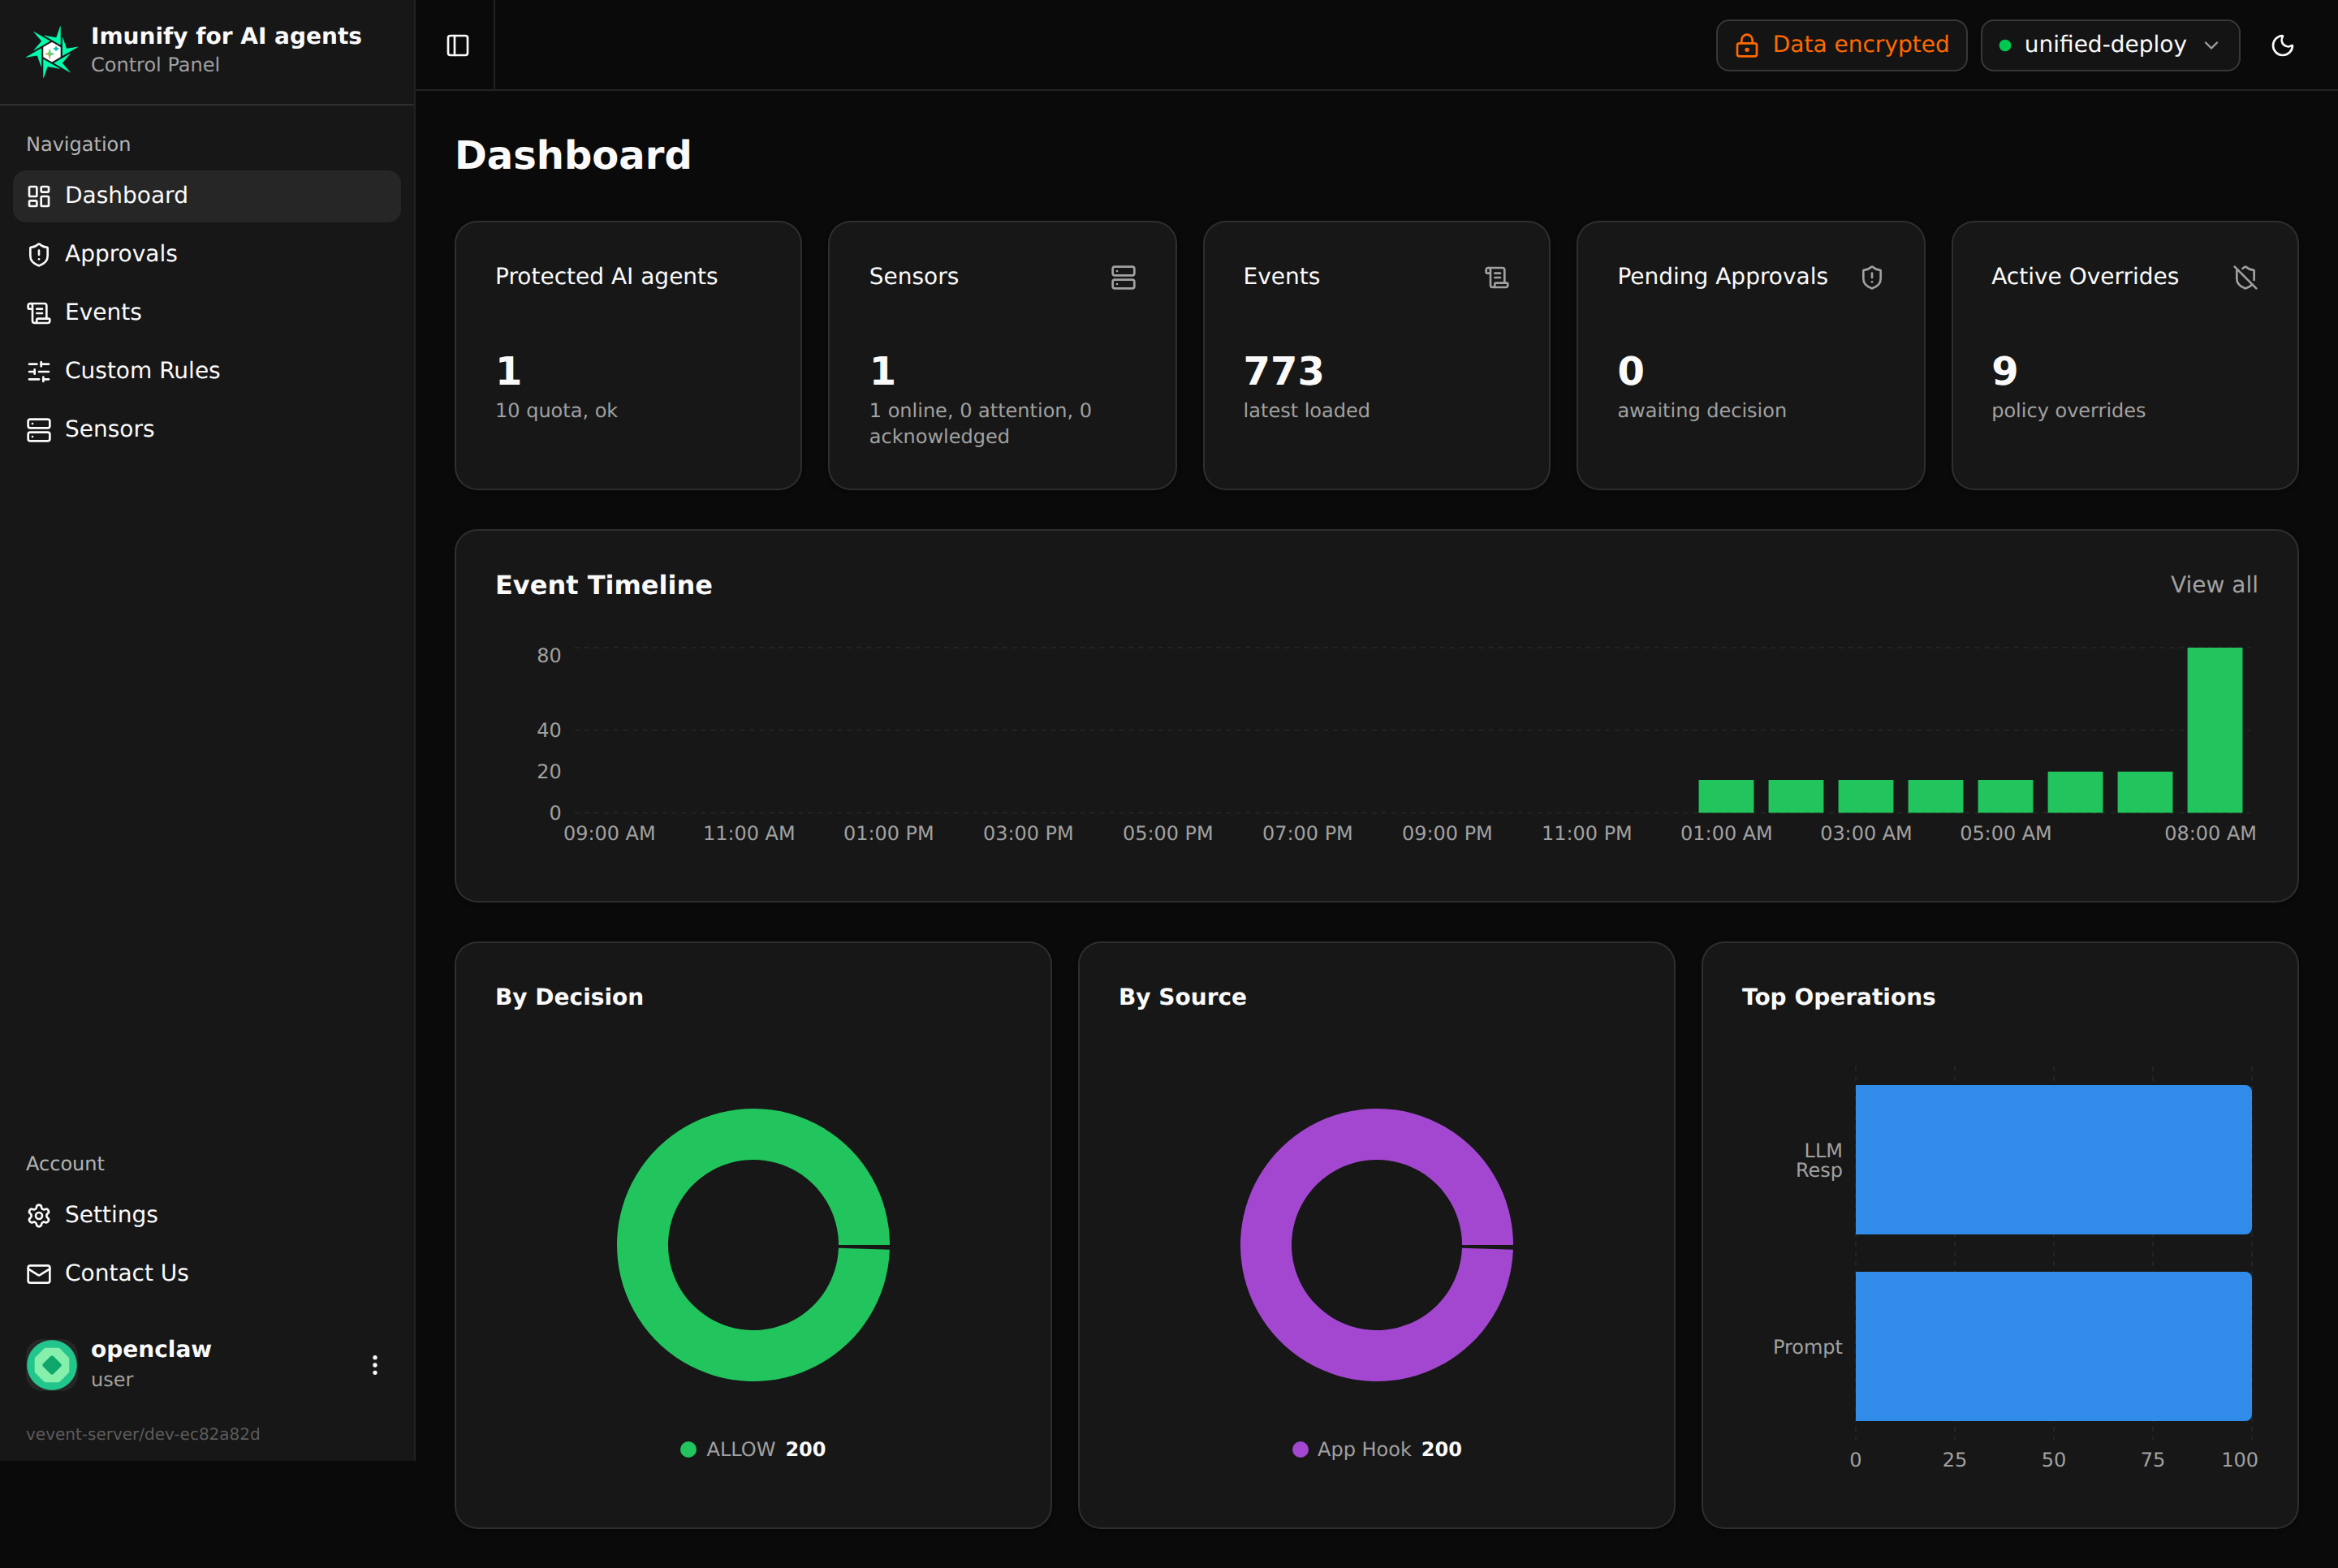Collapse sidebar with the panel toggle icon
This screenshot has height=1568, width=2338.
(457, 45)
